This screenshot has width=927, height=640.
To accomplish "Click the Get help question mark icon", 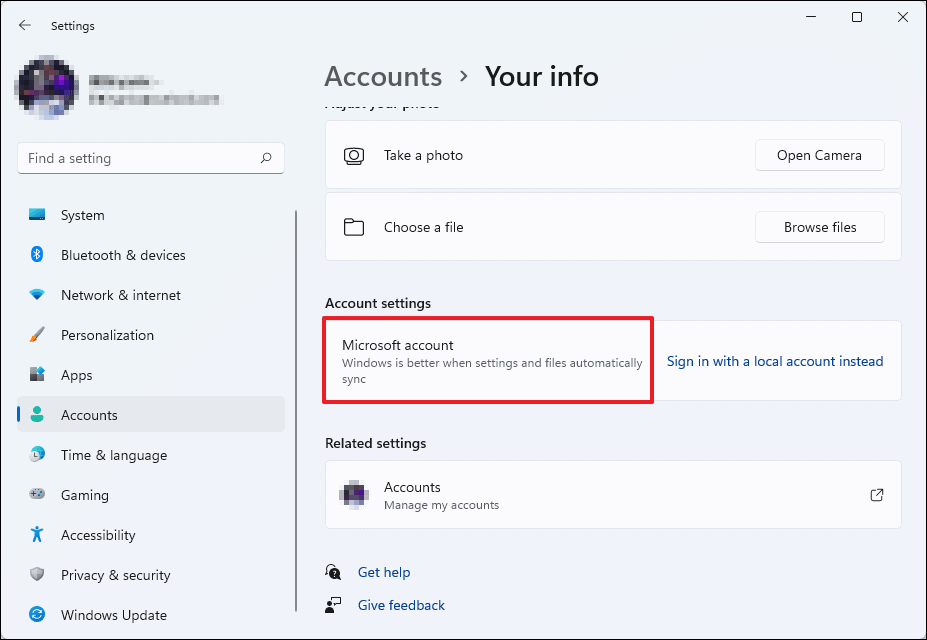I will click(x=333, y=571).
